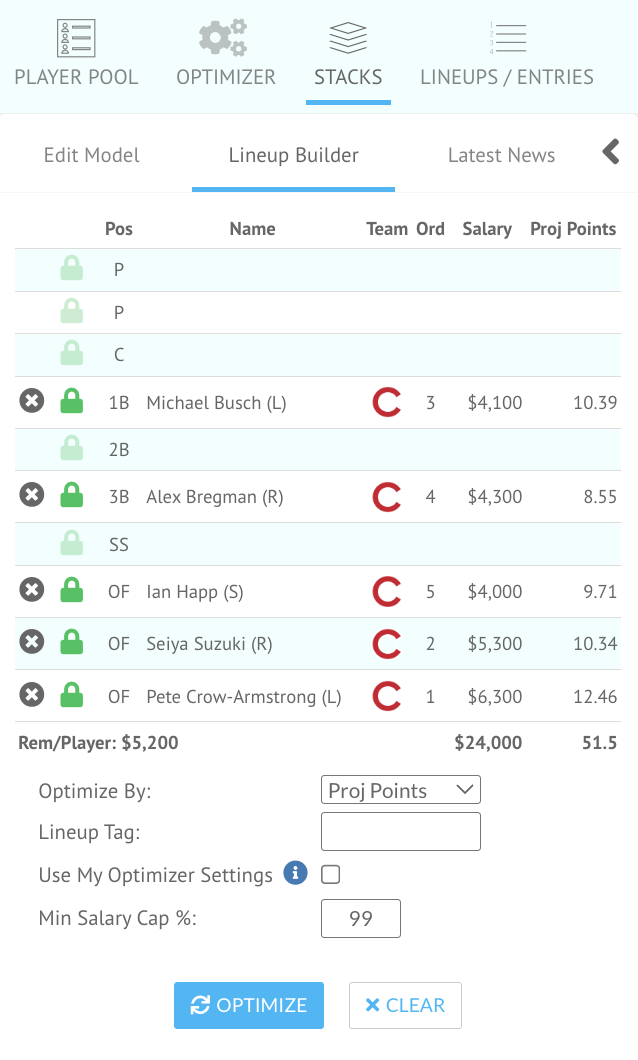Toggle the lock on the C slot
Image resolution: width=638 pixels, height=1060 pixels.
click(72, 353)
